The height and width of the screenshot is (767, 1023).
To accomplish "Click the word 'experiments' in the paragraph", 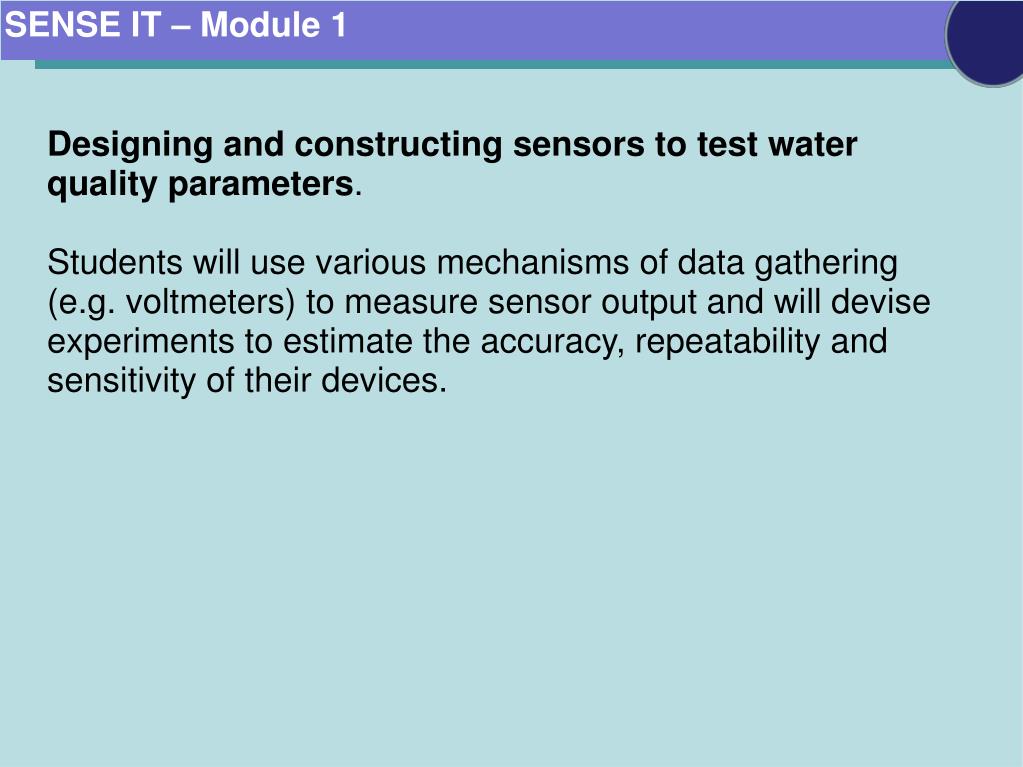I will point(140,343).
